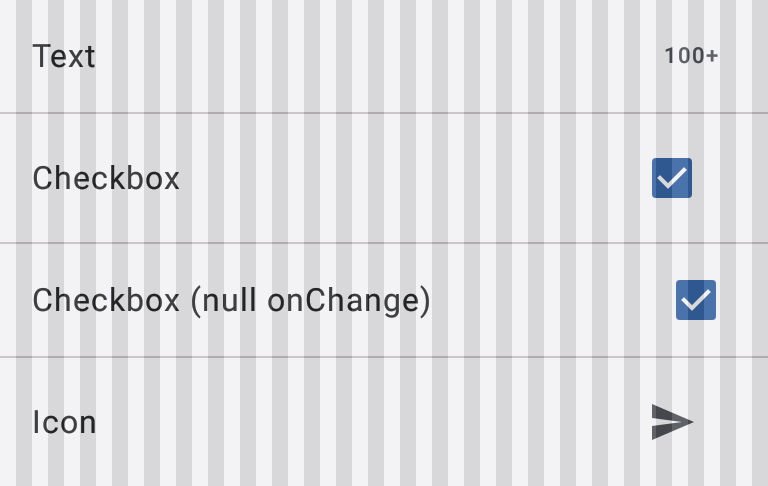This screenshot has width=768, height=486.
Task: Tap the paper plane icon in Icon row
Action: [672, 422]
